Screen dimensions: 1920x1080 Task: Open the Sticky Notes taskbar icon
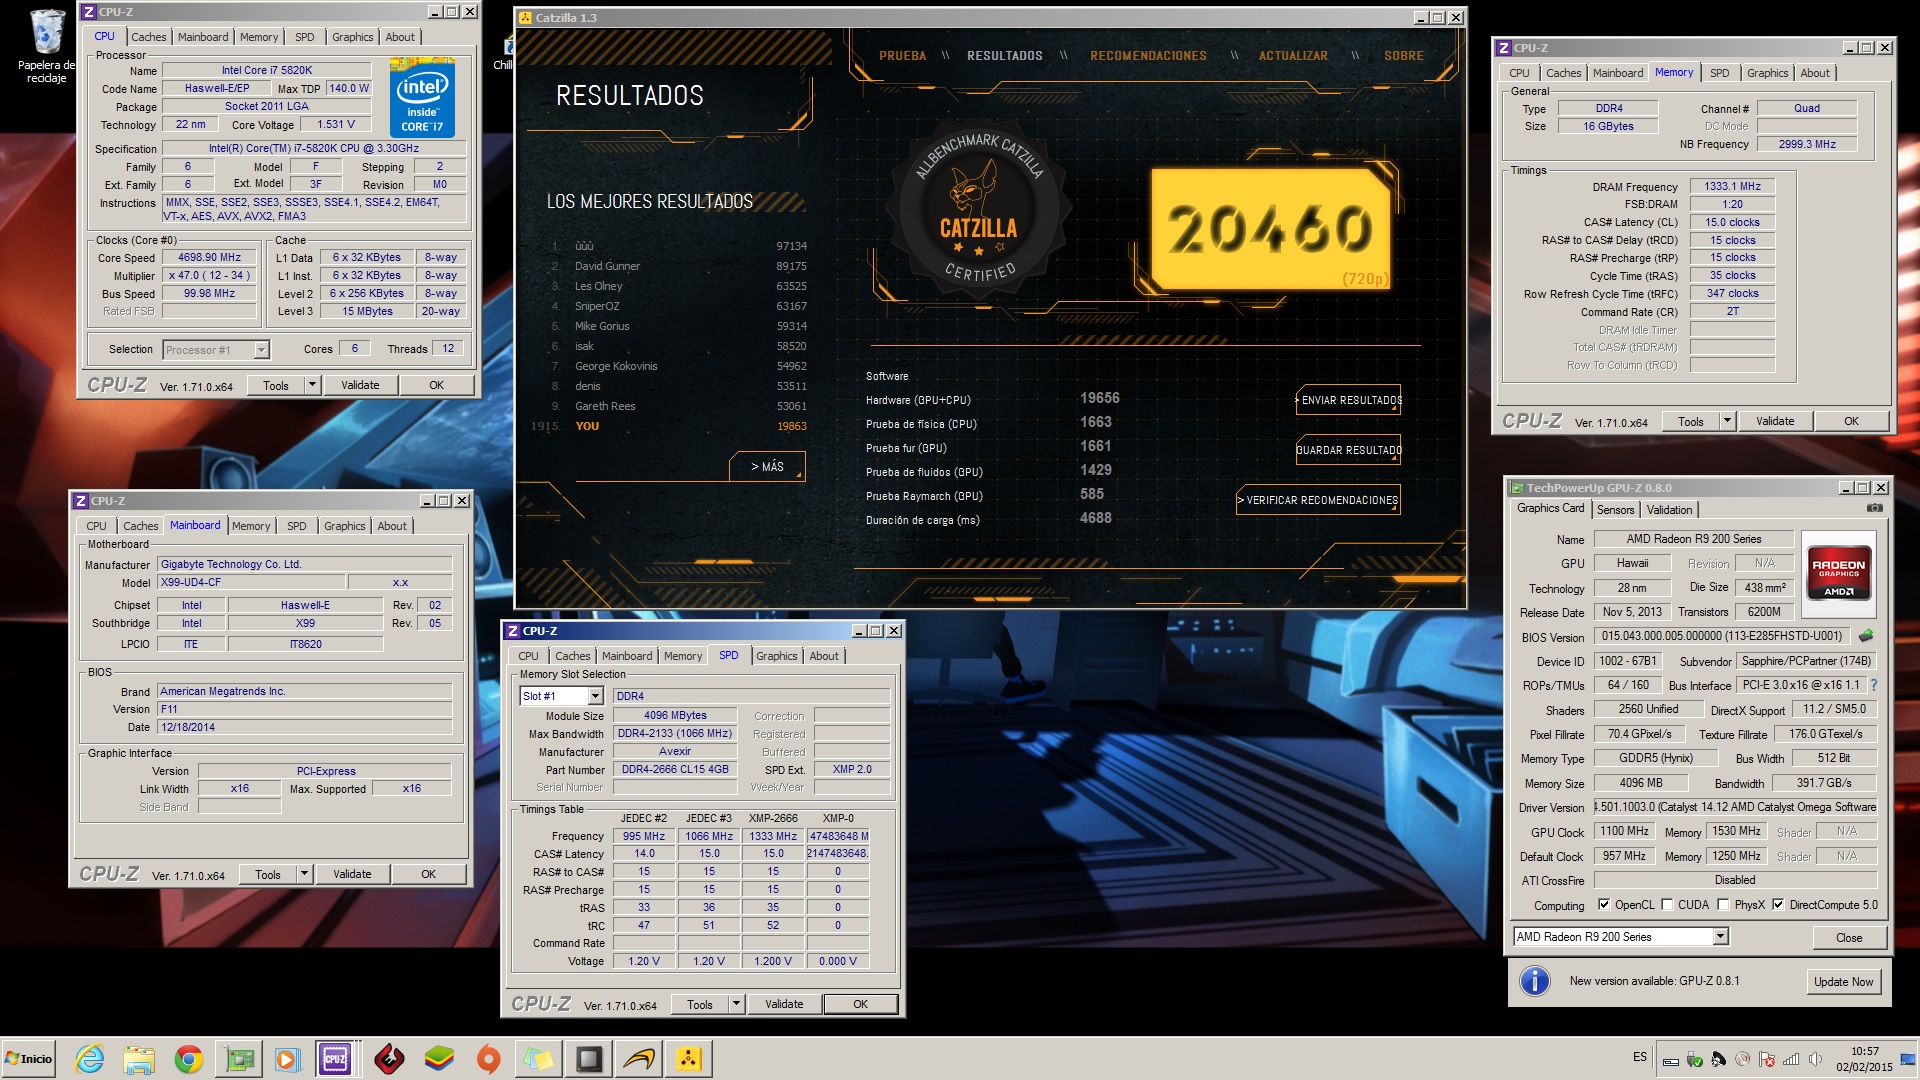[538, 1059]
